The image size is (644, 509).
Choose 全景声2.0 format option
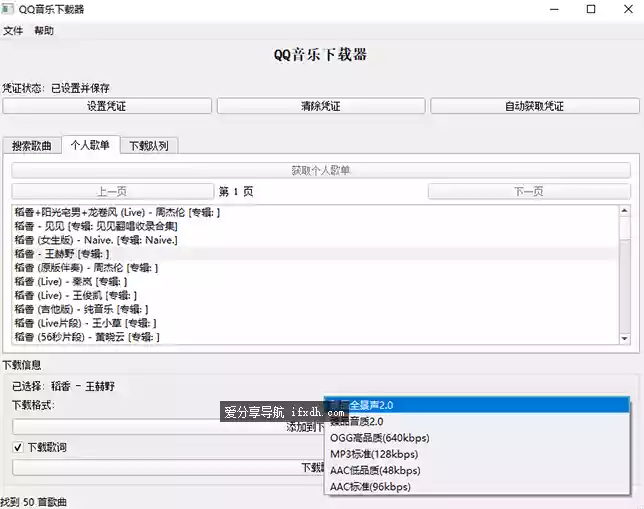[477, 405]
